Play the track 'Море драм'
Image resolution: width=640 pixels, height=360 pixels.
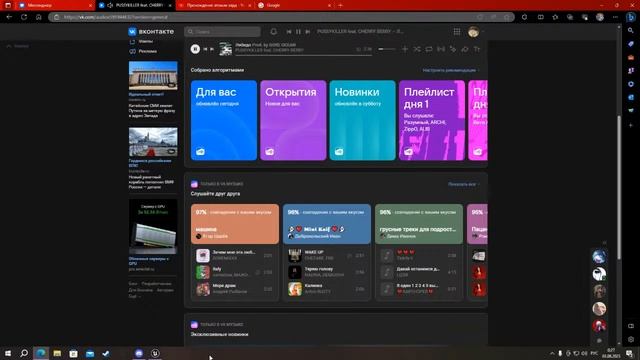[234, 289]
